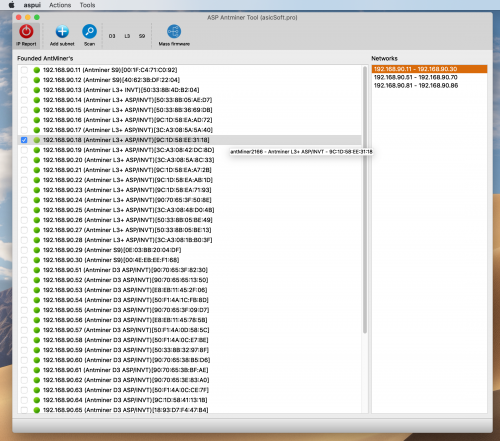Click green status dot for 192.168.90.56

(37, 320)
